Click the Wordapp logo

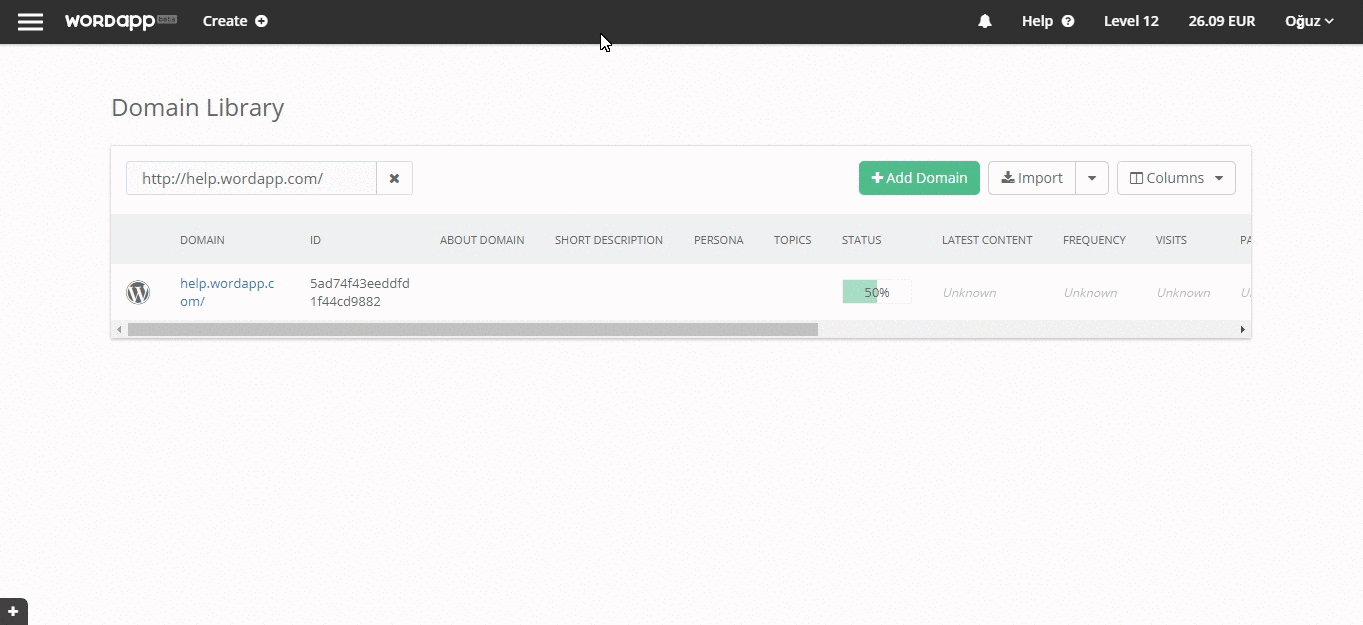[121, 21]
